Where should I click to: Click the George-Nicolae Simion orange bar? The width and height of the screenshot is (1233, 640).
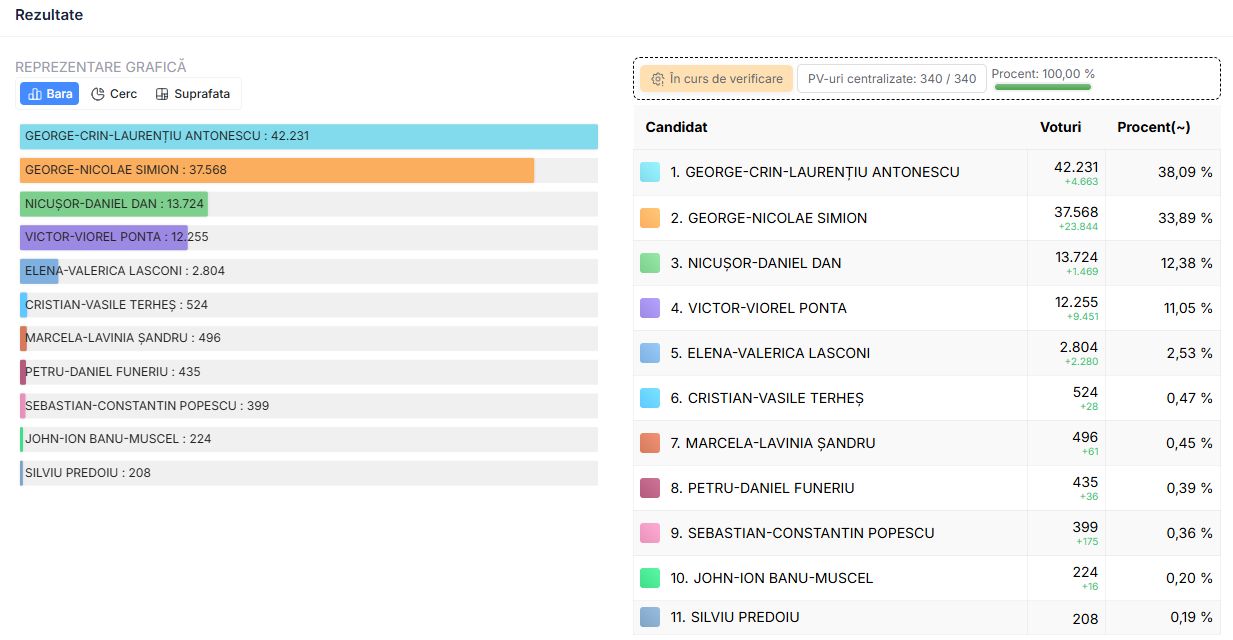click(276, 170)
